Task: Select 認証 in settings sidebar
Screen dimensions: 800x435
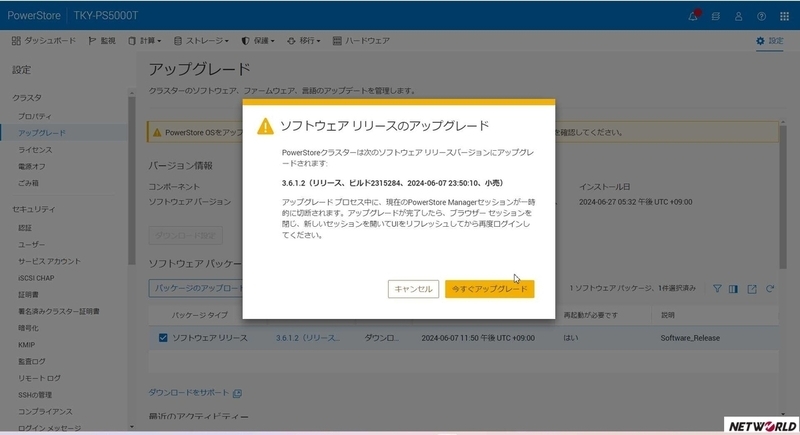Action: pyautogui.click(x=25, y=228)
